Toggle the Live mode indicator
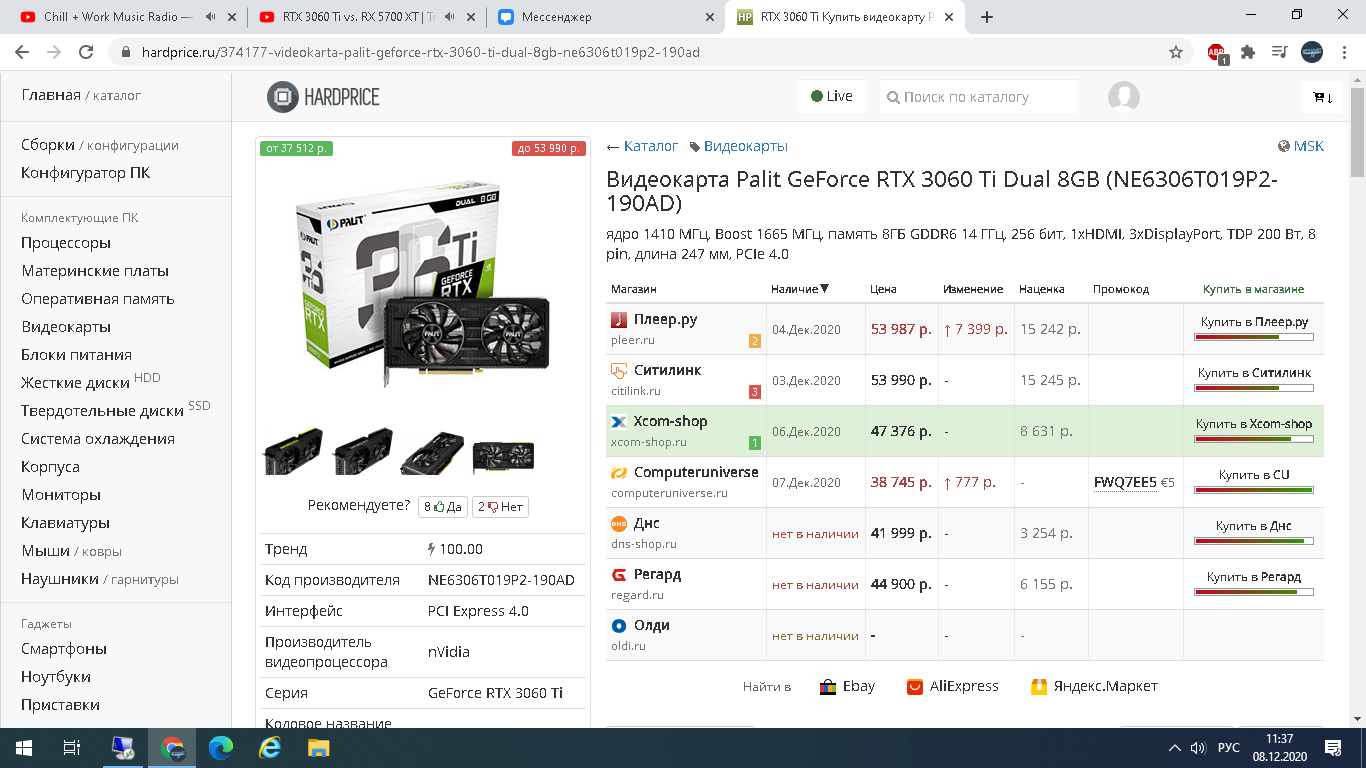Image resolution: width=1366 pixels, height=768 pixels. 831,96
